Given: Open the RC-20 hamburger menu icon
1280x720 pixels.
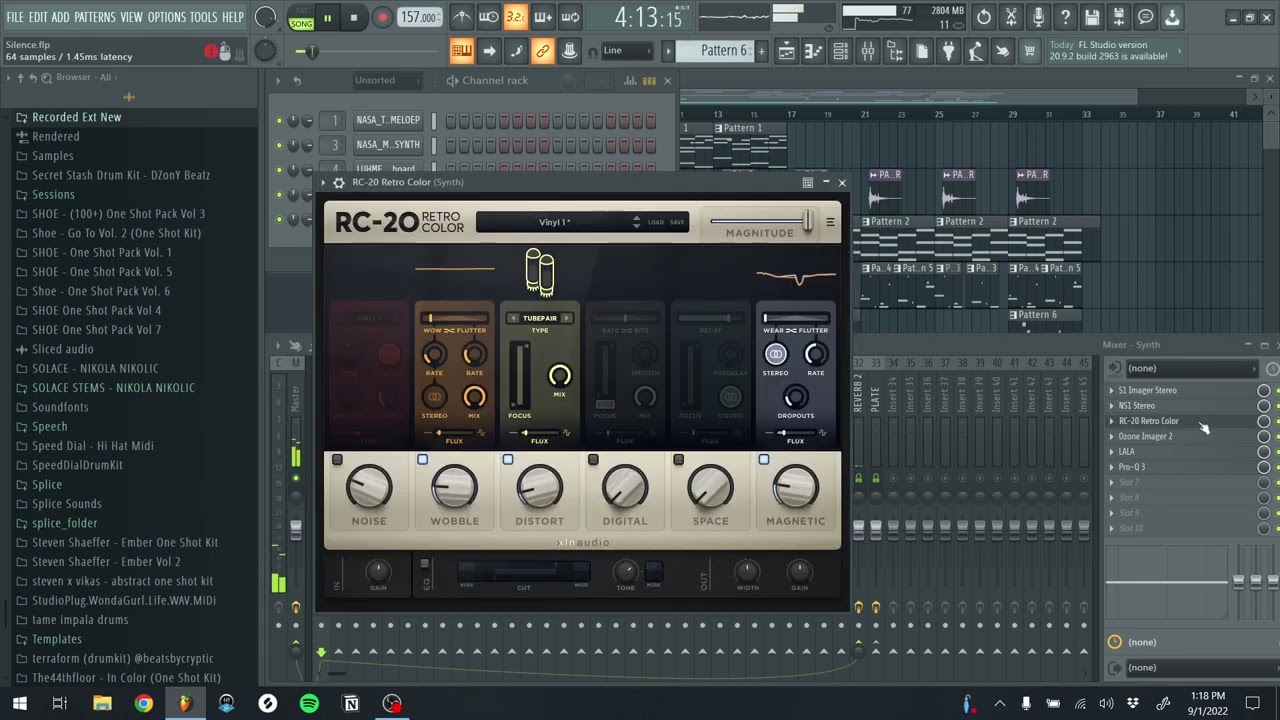Looking at the screenshot, I should pyautogui.click(x=830, y=222).
